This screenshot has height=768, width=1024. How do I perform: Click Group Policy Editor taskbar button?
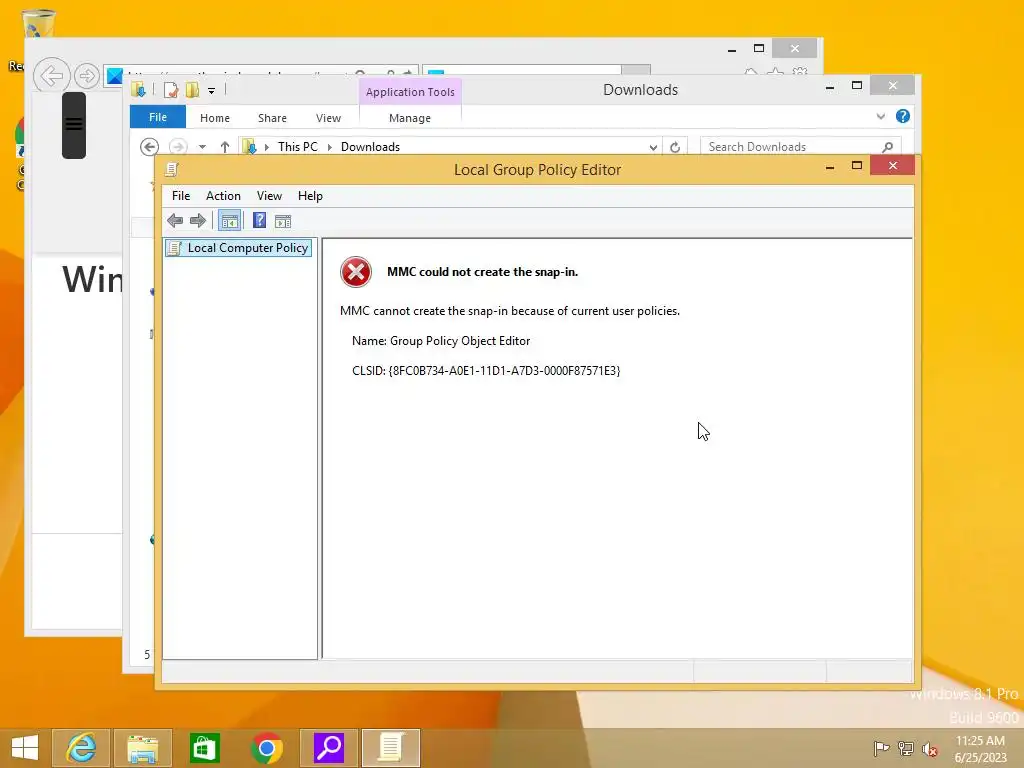(391, 748)
